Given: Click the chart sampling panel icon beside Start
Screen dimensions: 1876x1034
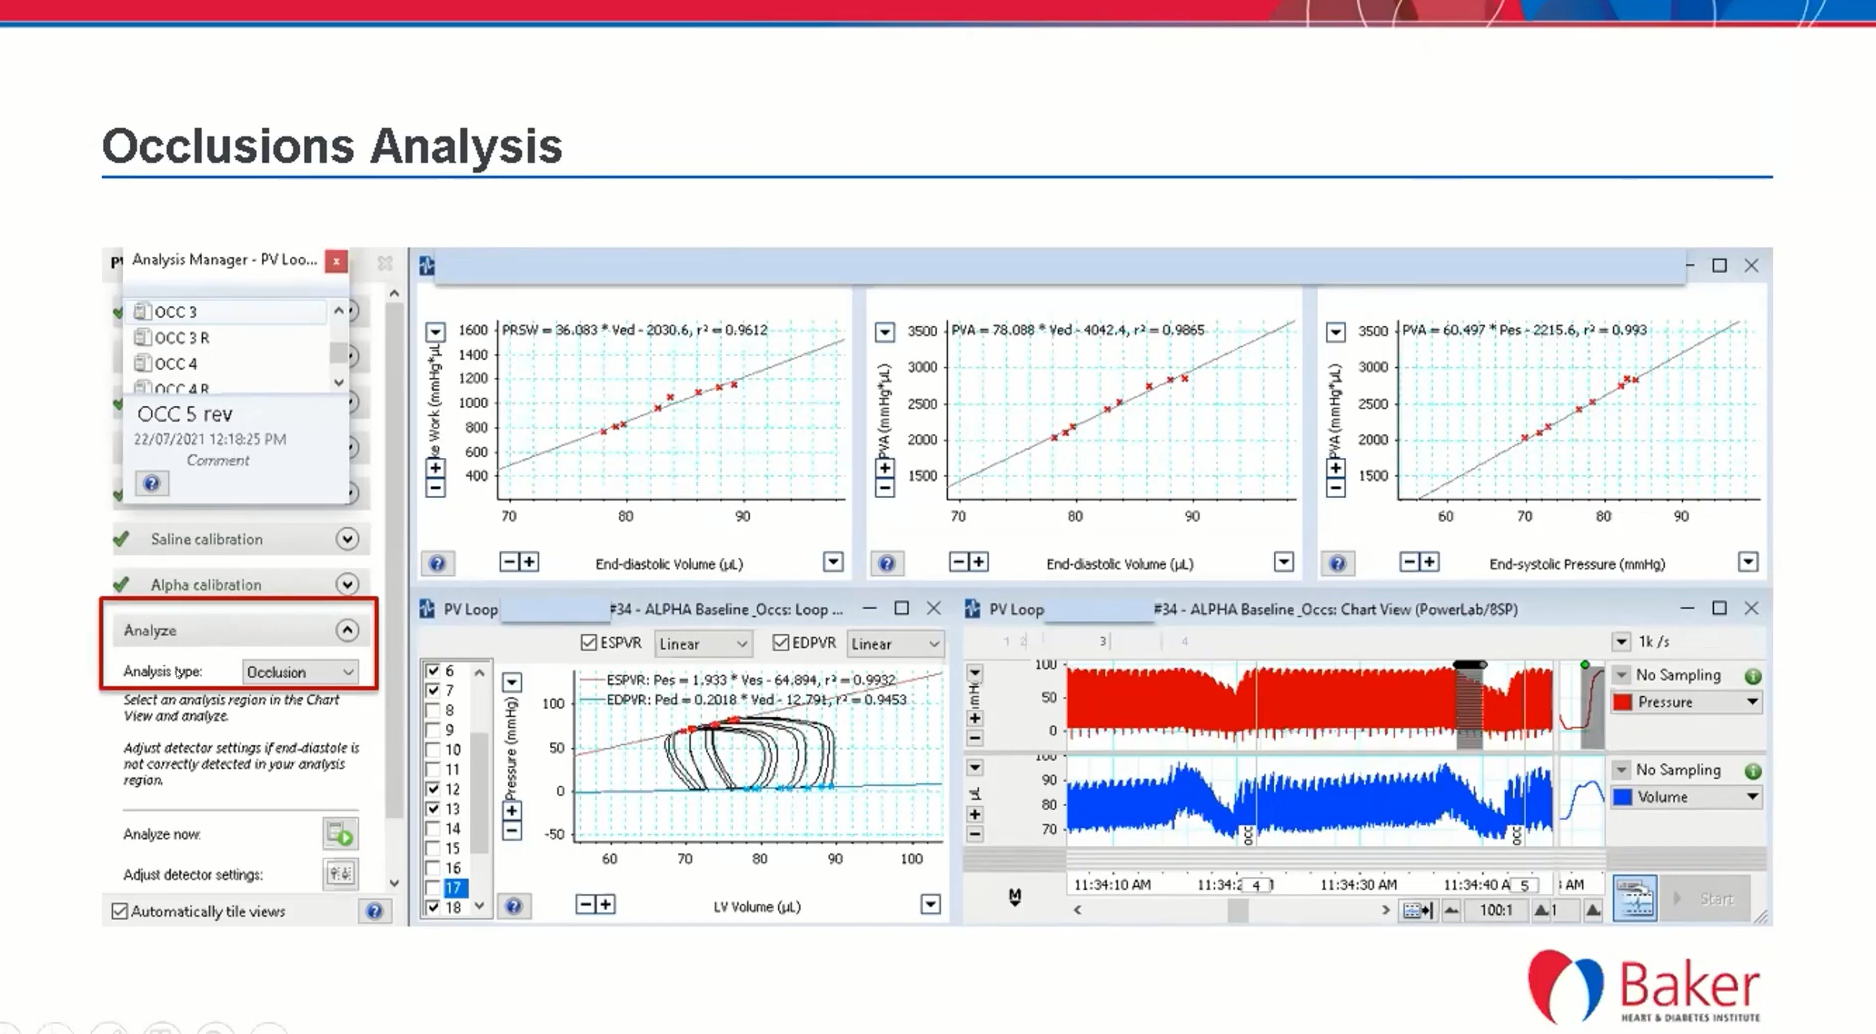Looking at the screenshot, I should [1635, 898].
